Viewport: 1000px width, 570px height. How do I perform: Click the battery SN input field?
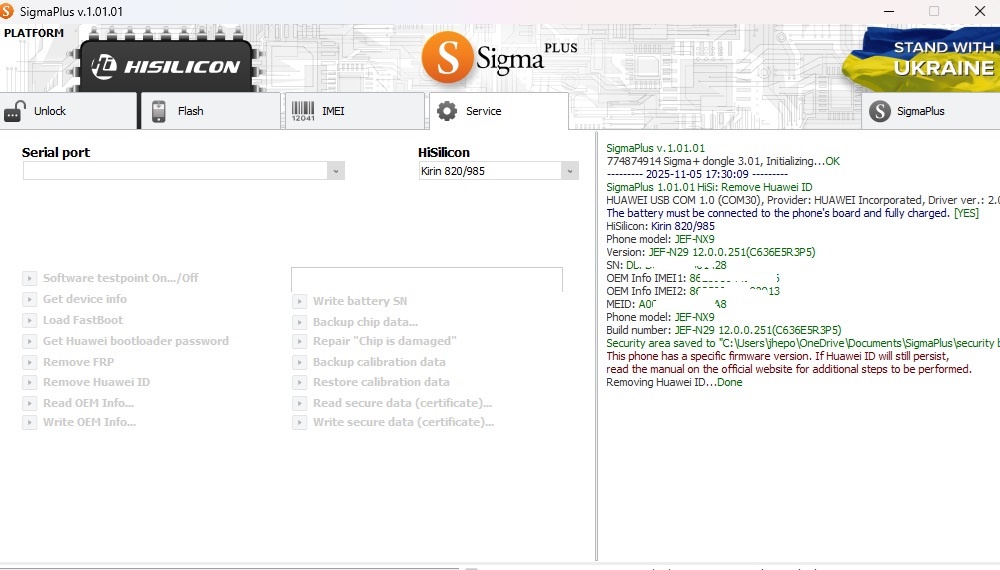427,279
